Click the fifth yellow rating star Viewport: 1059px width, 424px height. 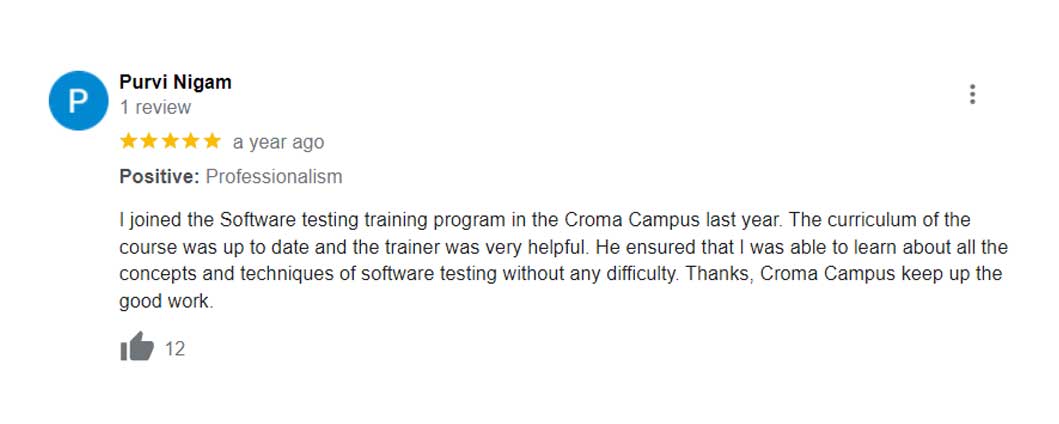coord(212,142)
